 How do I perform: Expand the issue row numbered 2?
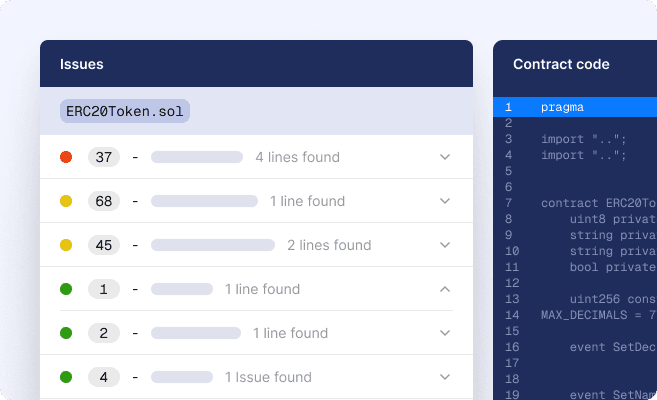[x=445, y=333]
